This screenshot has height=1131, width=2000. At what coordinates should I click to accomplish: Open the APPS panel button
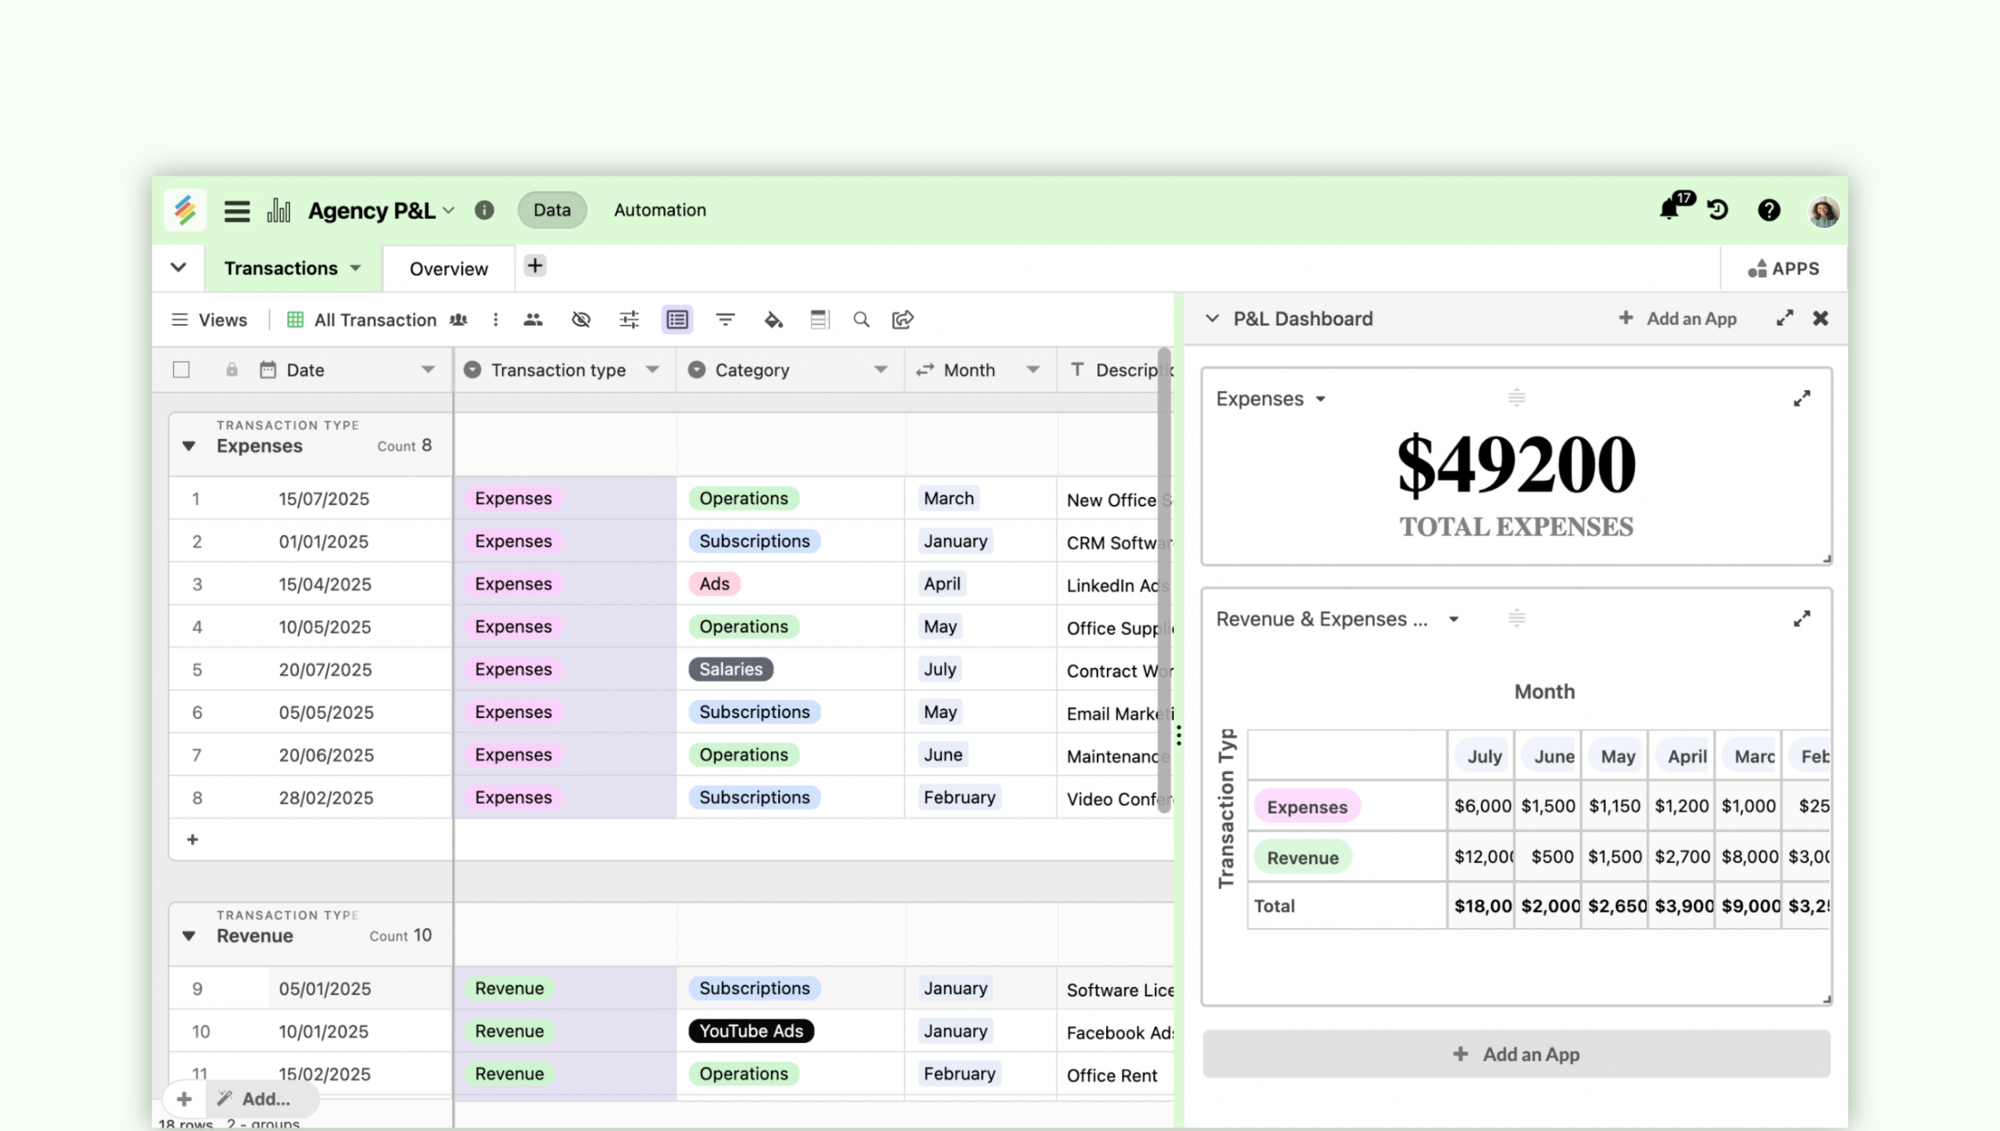(1783, 269)
